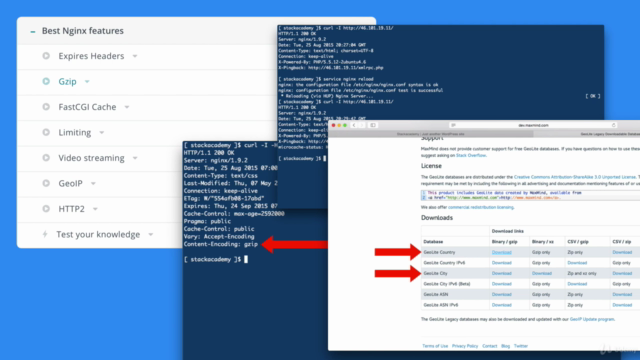Click the Best Nginx features heading
Viewport: 640px width, 360px height.
point(82,31)
